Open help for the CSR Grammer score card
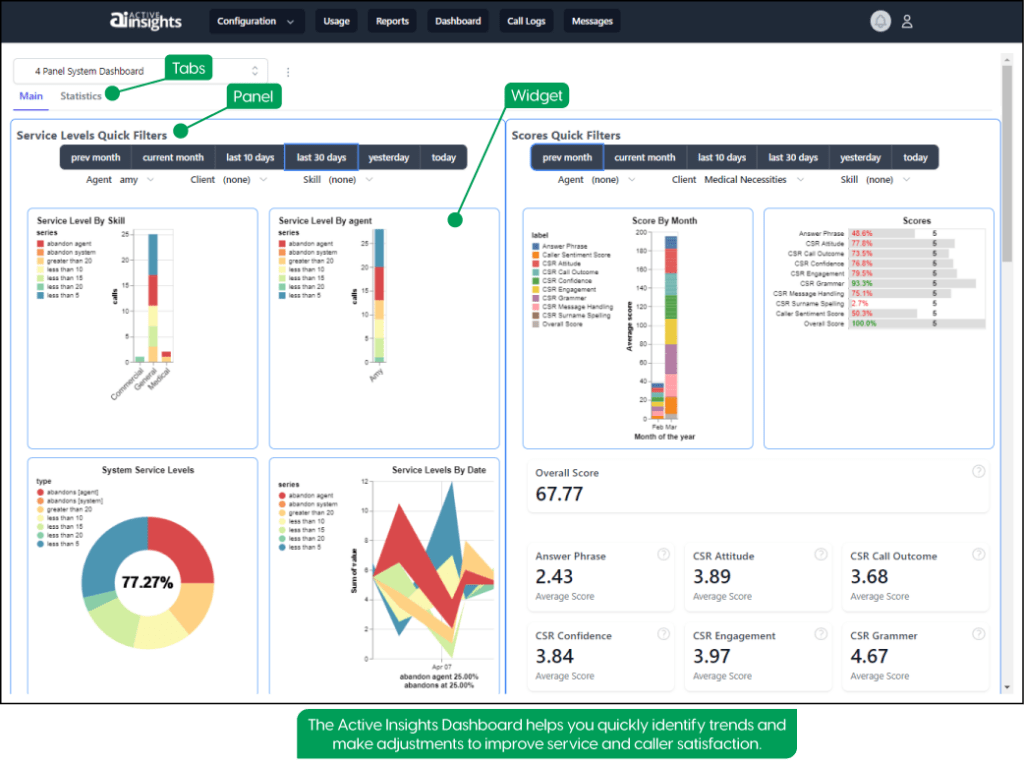 (978, 633)
